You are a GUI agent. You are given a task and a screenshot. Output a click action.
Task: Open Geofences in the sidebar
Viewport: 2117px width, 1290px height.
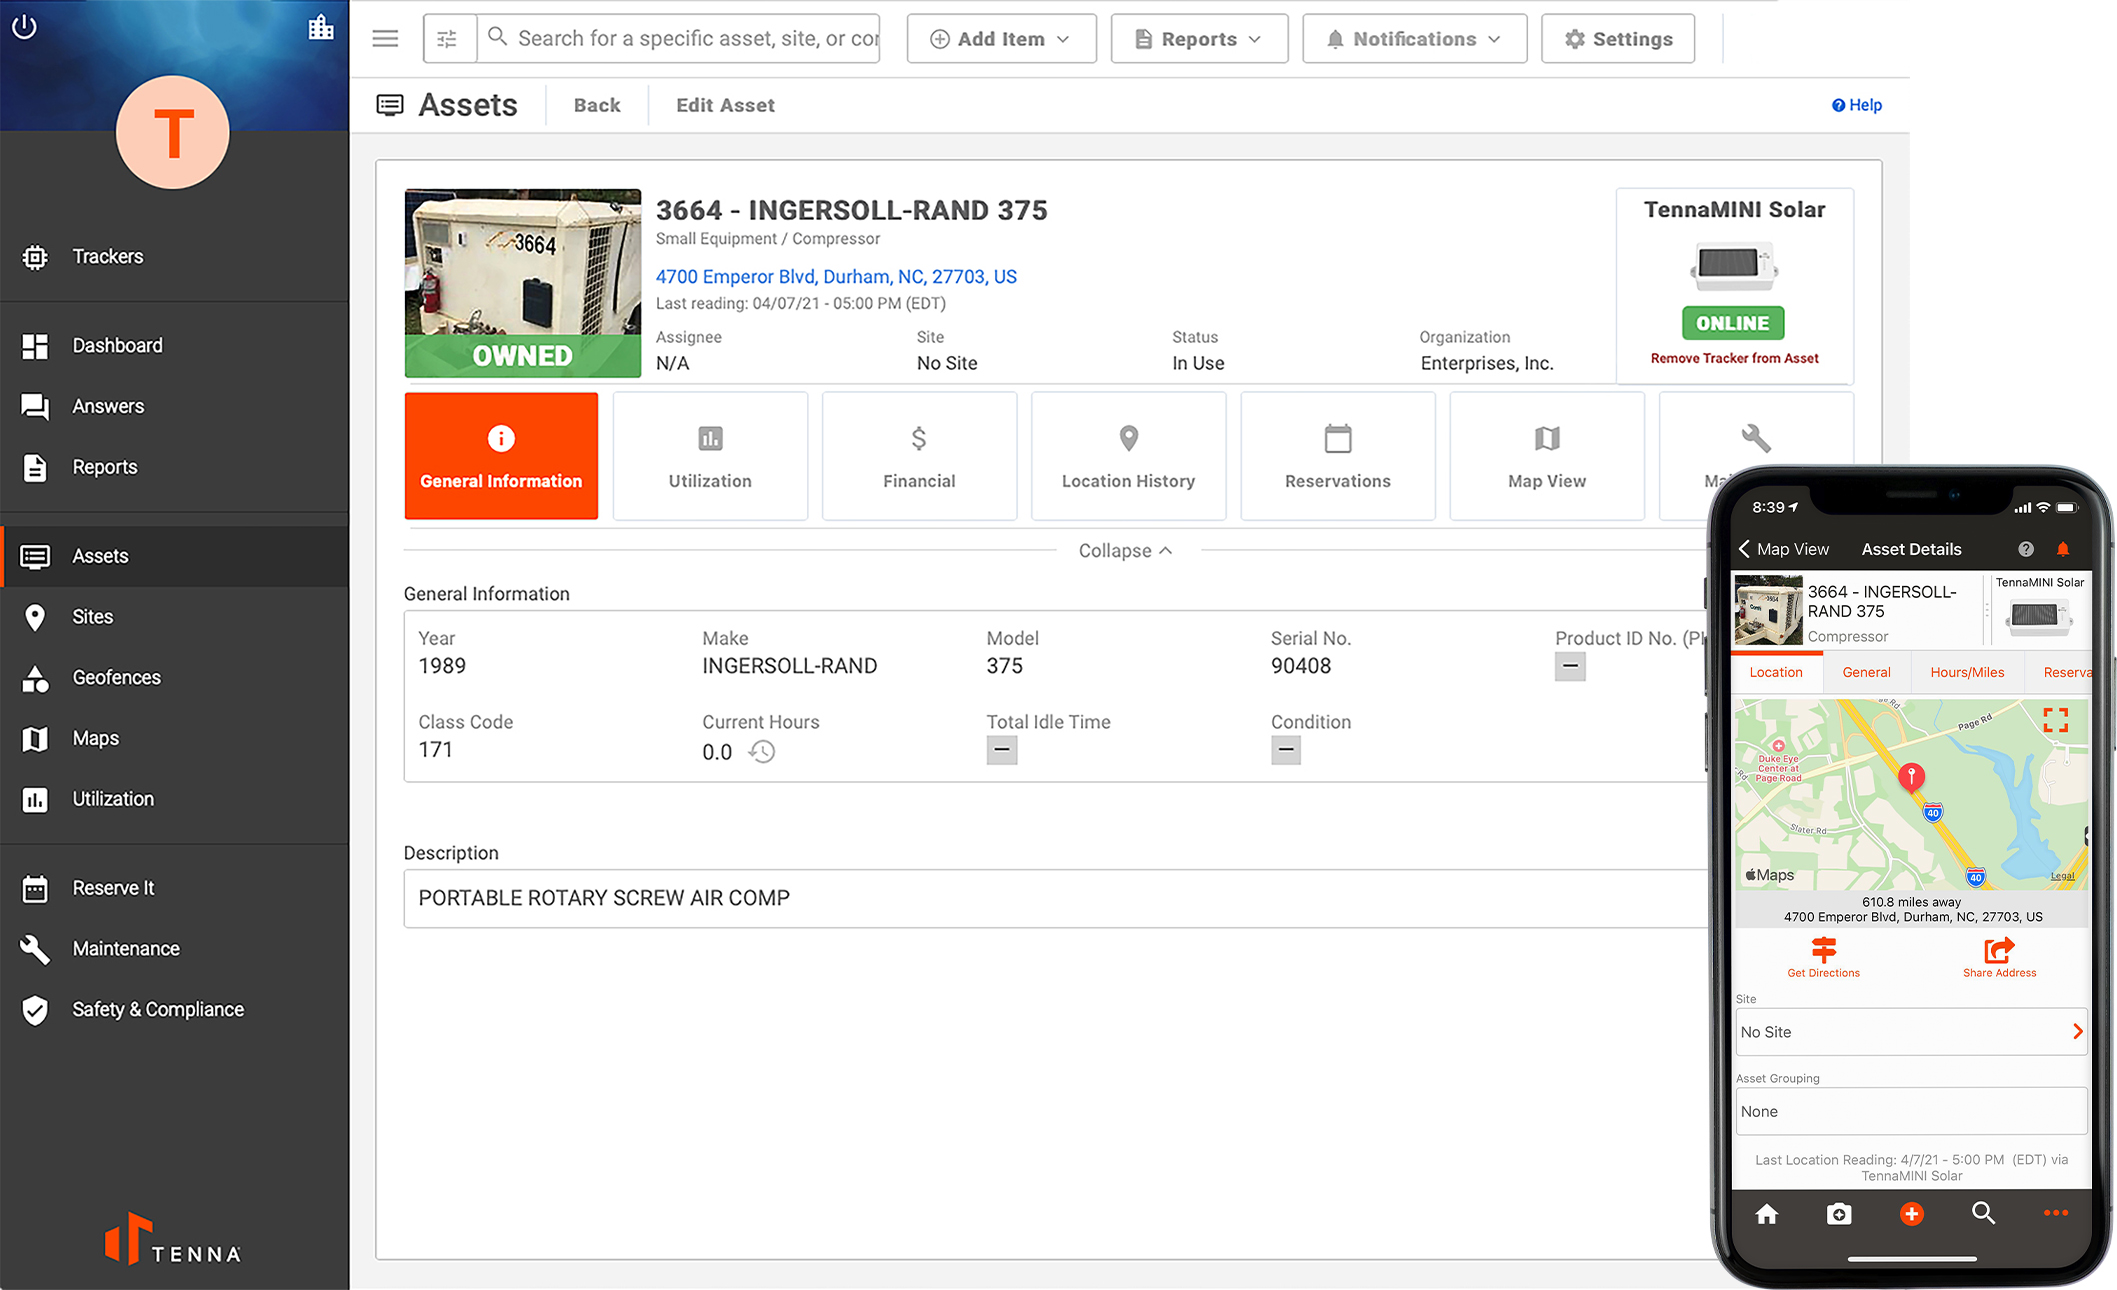(175, 677)
